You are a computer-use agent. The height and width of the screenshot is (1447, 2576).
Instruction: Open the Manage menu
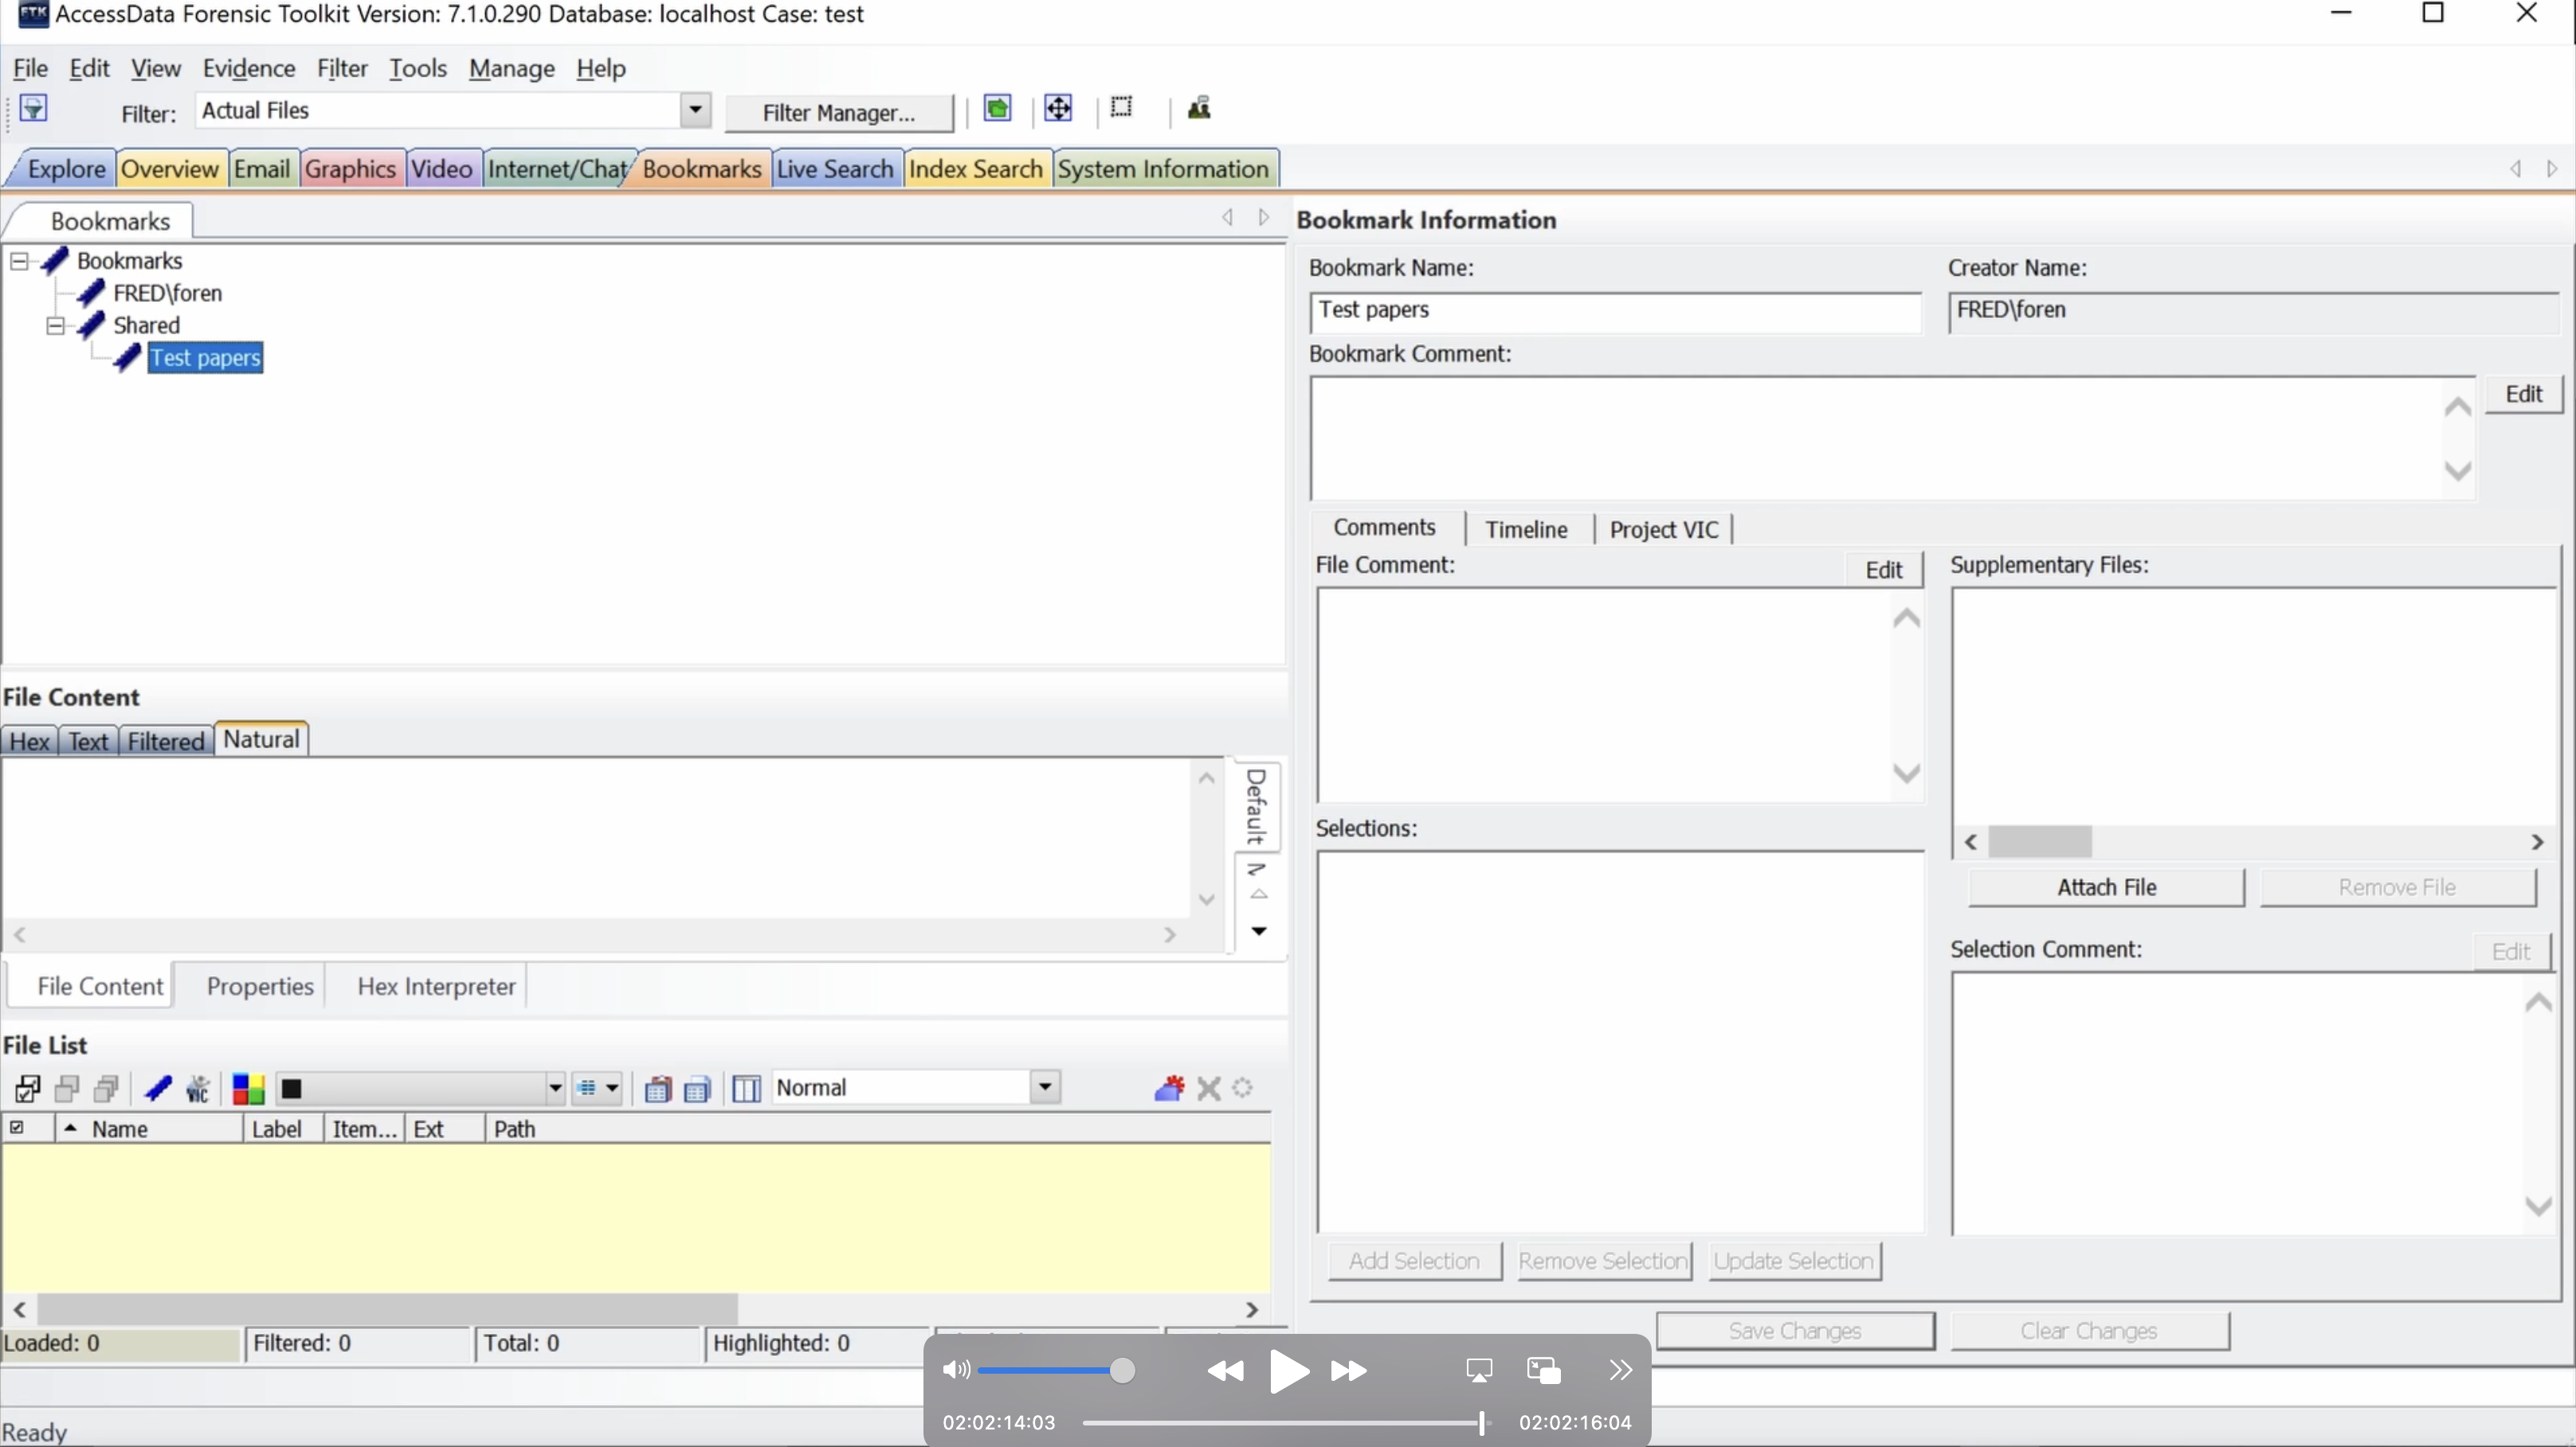coord(512,68)
